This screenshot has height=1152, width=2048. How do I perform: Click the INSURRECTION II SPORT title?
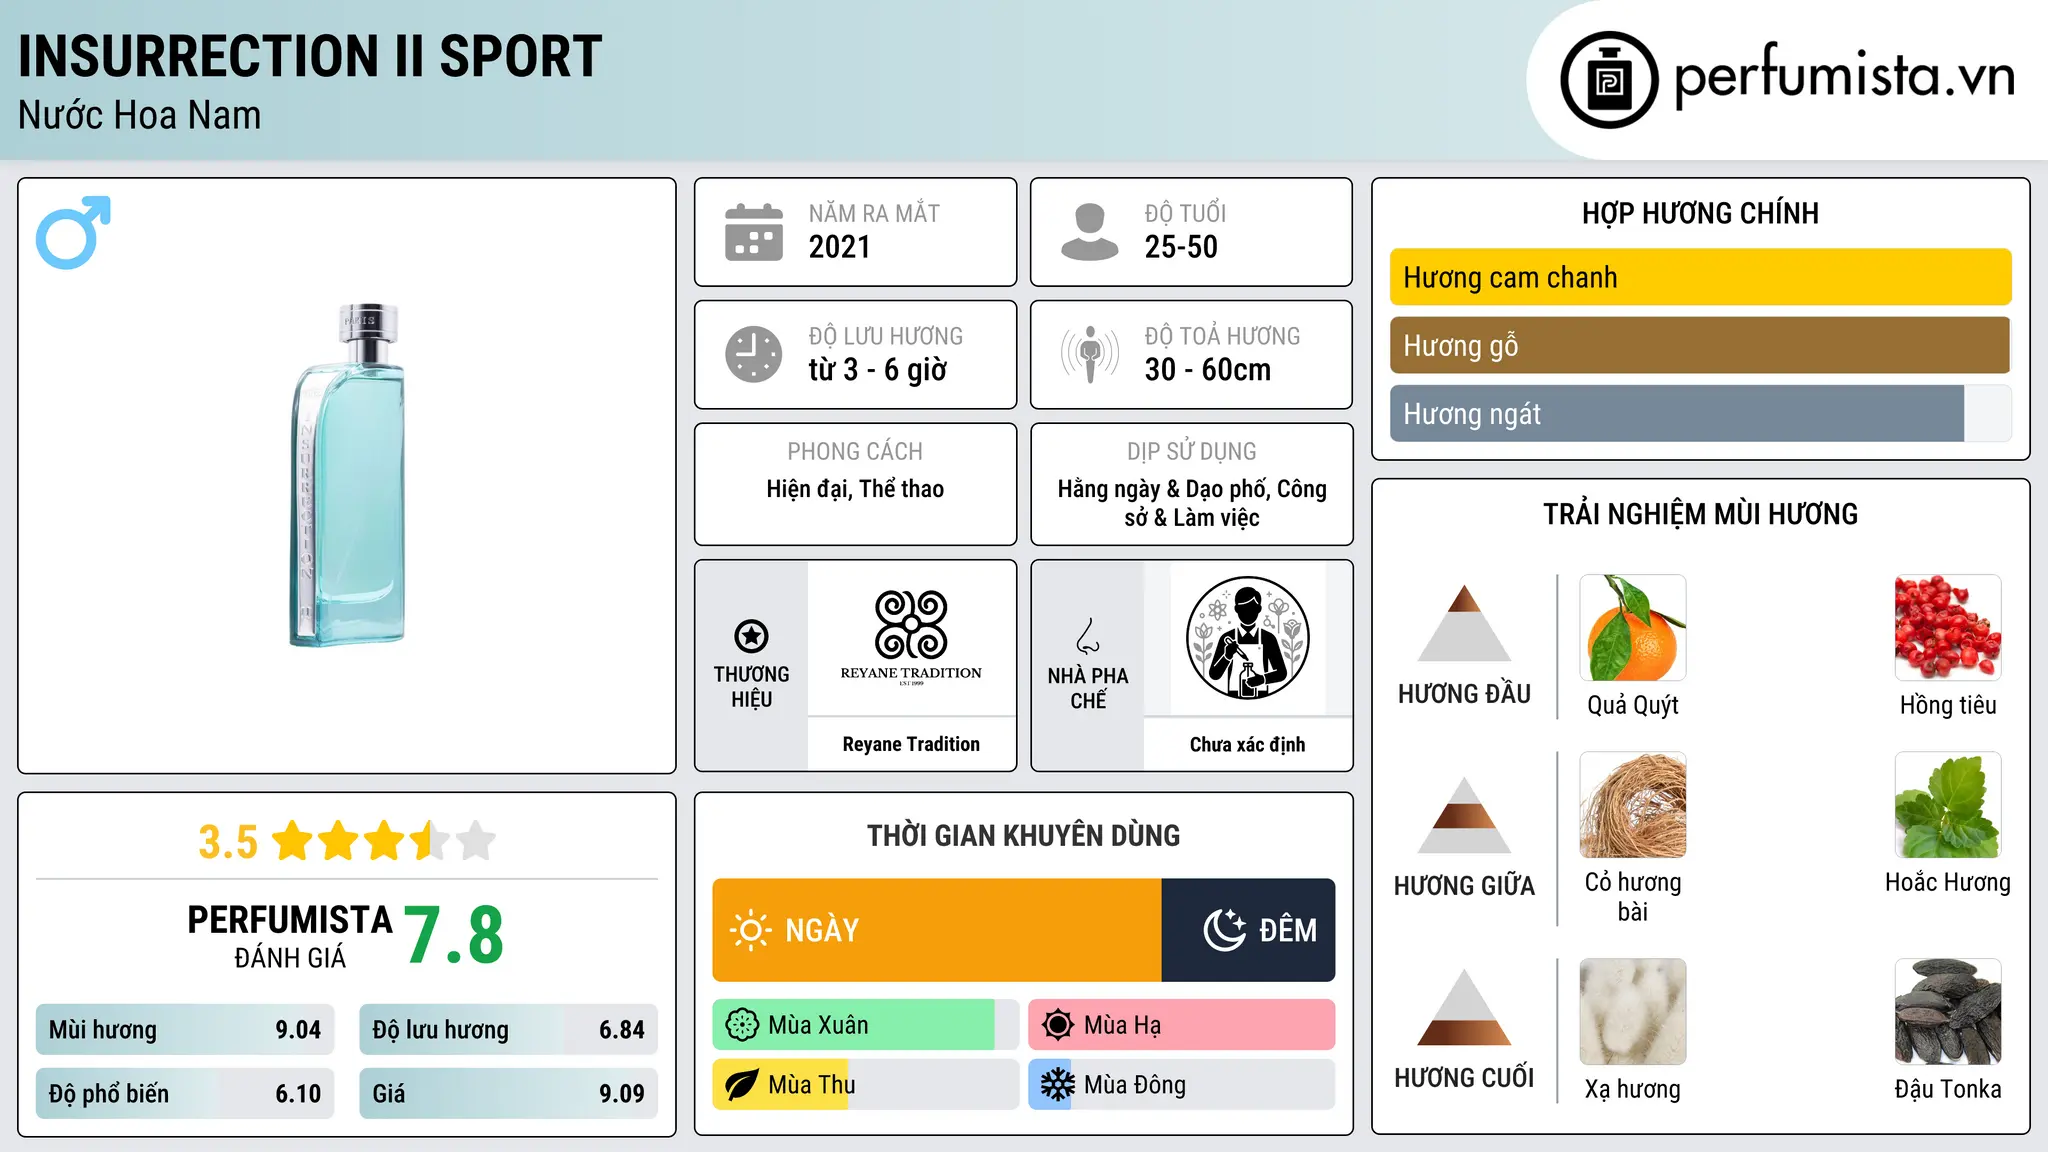310,56
